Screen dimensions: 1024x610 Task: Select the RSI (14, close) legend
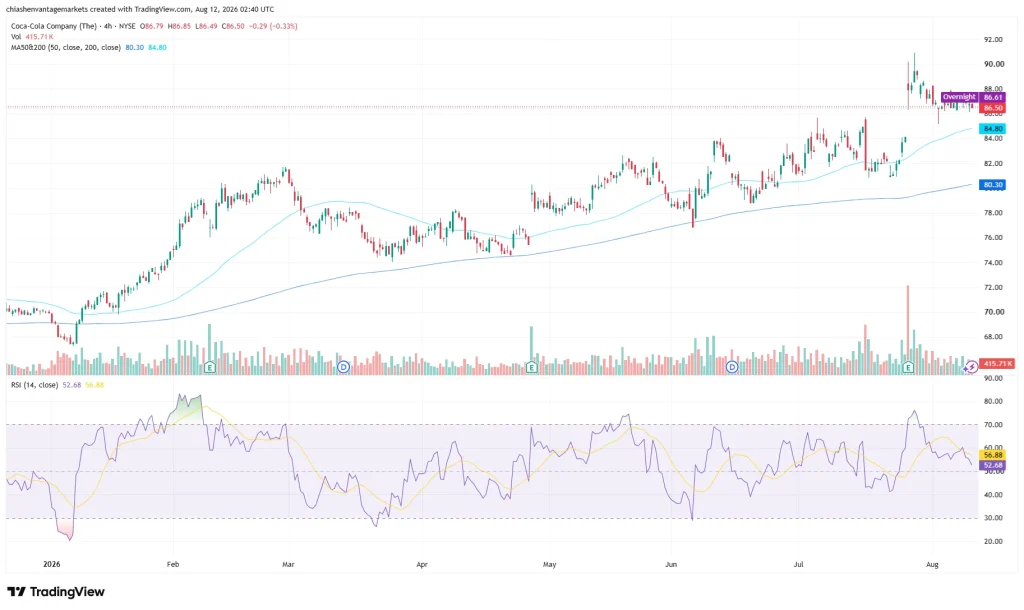[x=34, y=385]
